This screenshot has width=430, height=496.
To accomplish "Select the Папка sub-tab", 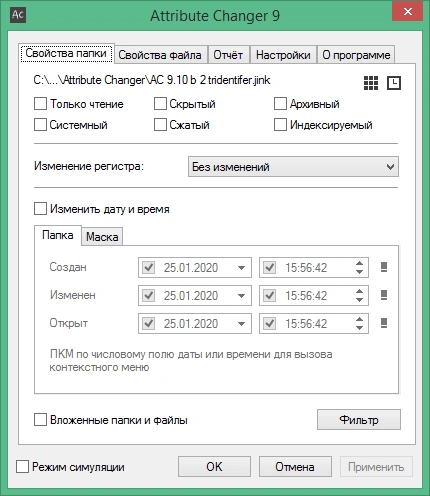I will click(58, 235).
